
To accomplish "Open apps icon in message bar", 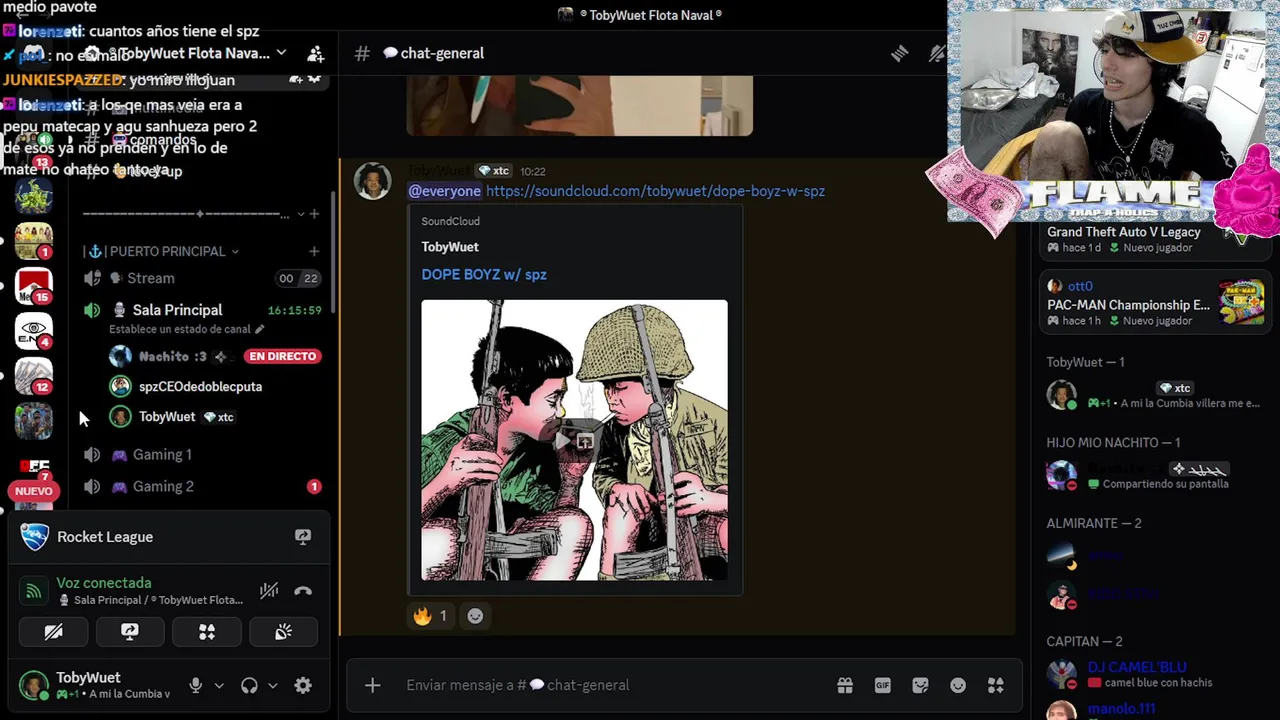I will (996, 685).
